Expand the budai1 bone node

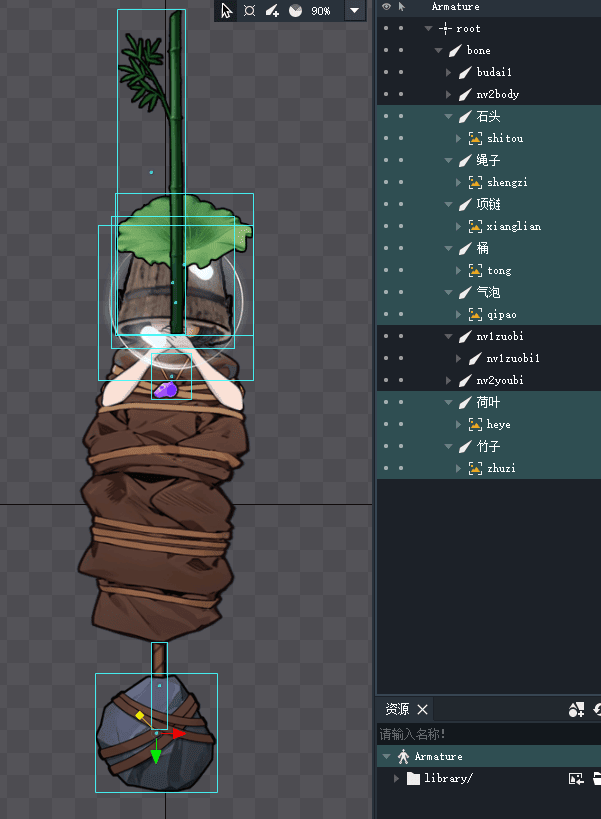[x=449, y=72]
